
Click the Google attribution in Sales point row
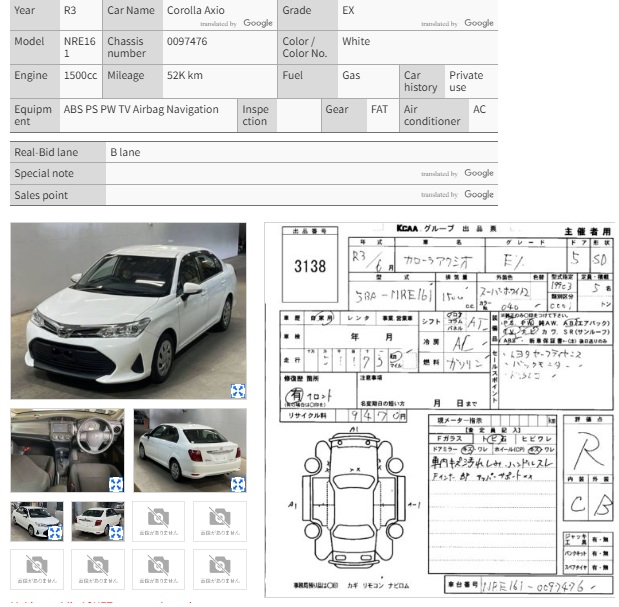[479, 194]
